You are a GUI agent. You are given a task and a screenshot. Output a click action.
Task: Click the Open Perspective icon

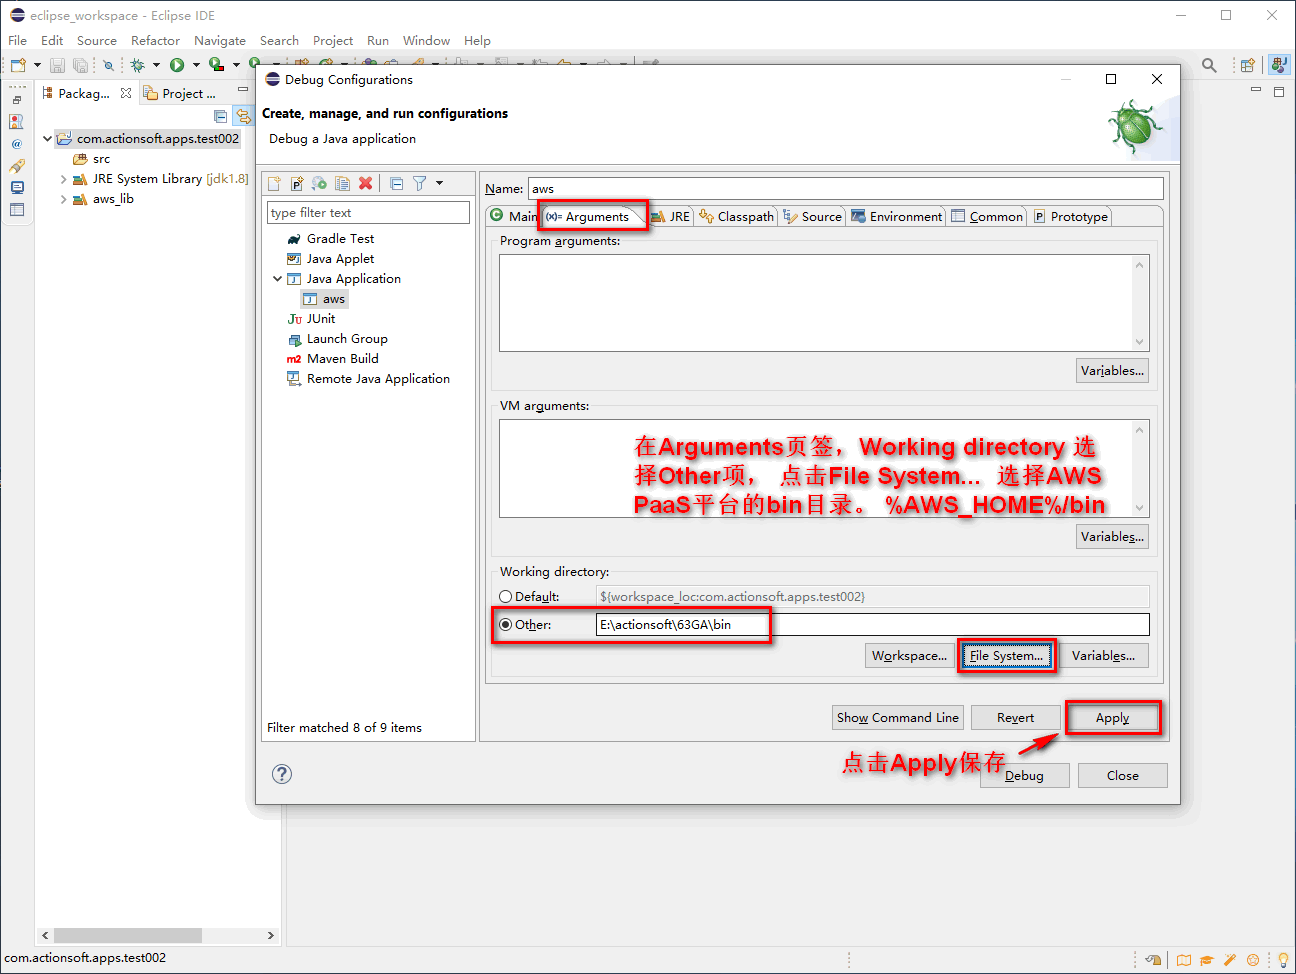pyautogui.click(x=1247, y=65)
